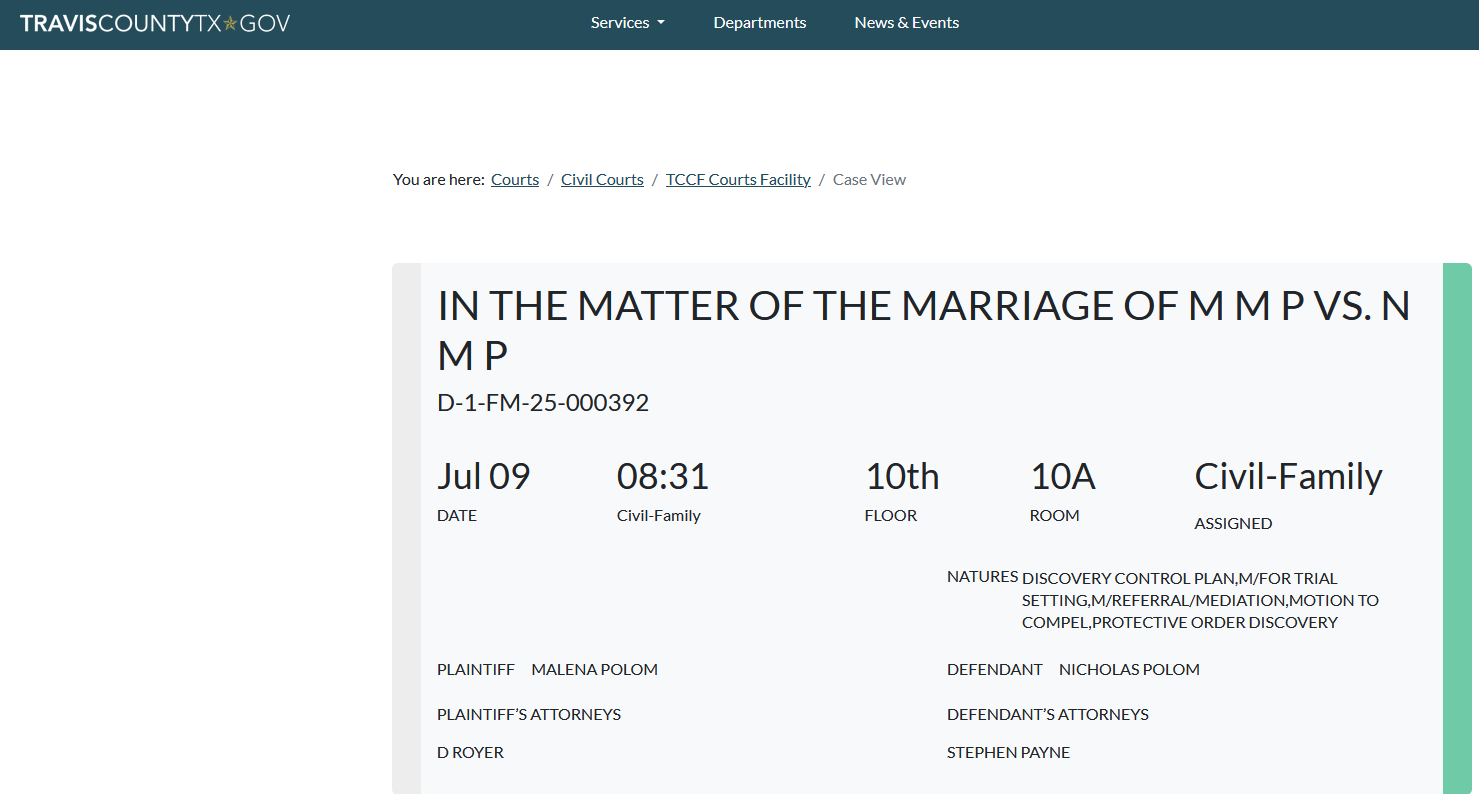Click the Civil-Family label under 08:31
Screen dimensions: 1479x794
(659, 516)
